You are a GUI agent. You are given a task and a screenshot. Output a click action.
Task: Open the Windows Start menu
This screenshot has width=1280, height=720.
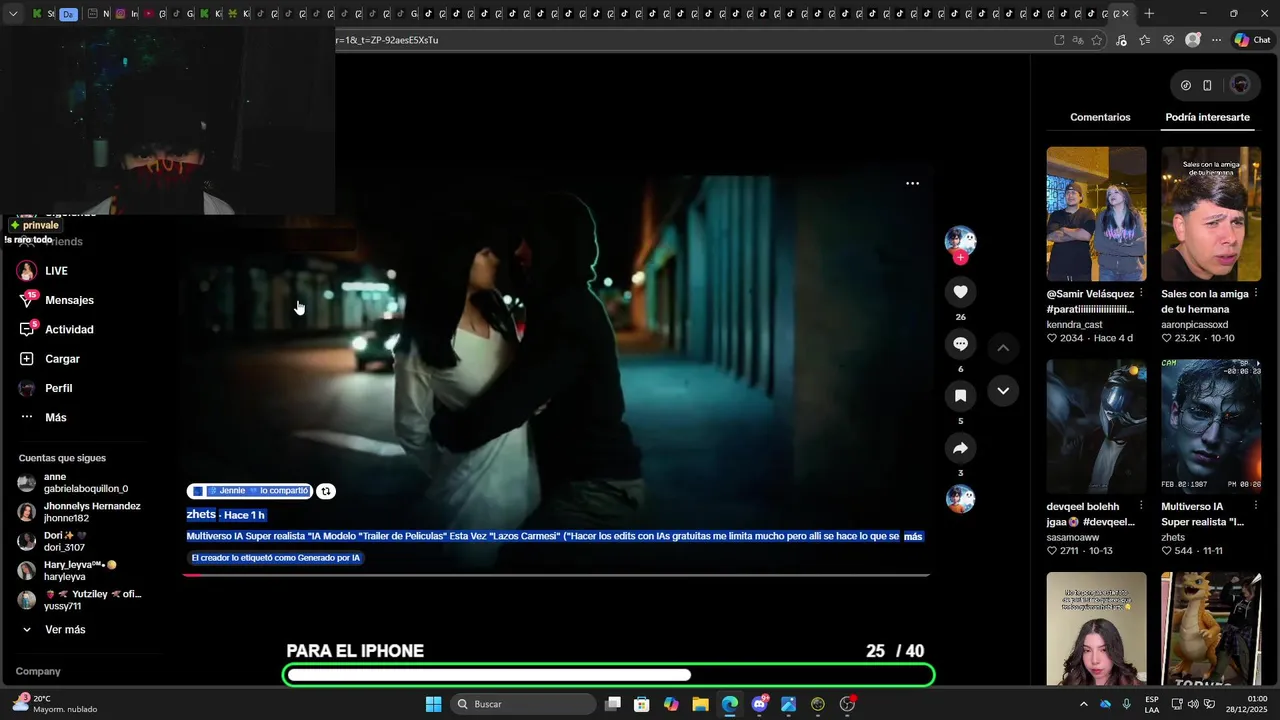click(x=433, y=704)
